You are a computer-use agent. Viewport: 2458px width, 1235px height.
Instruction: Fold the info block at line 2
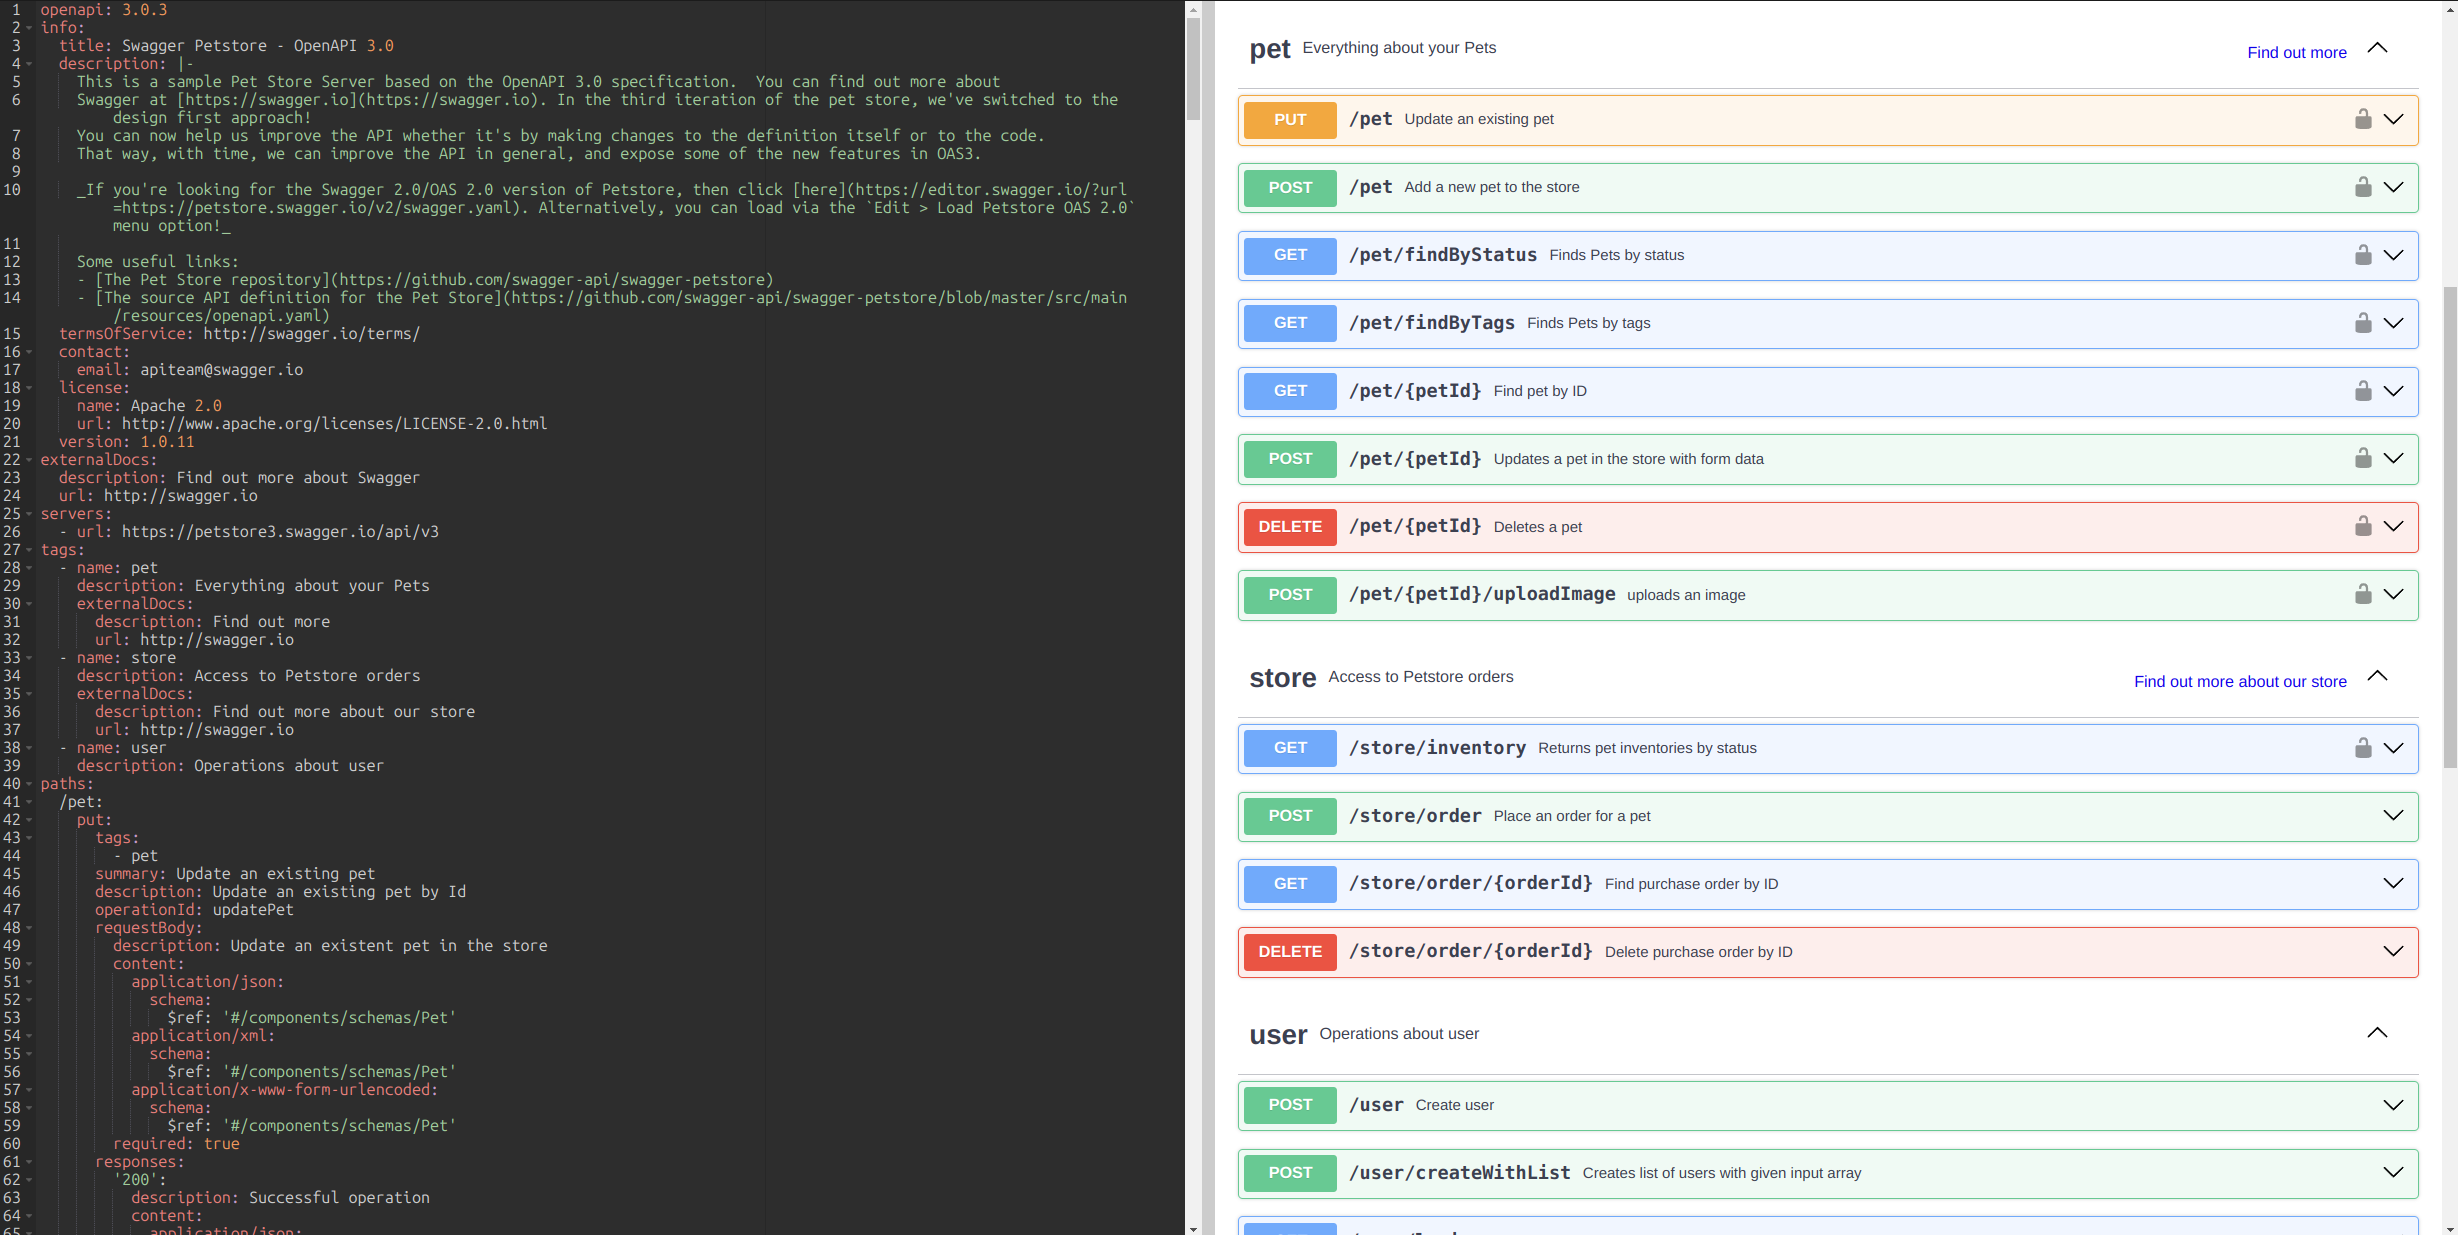30,28
